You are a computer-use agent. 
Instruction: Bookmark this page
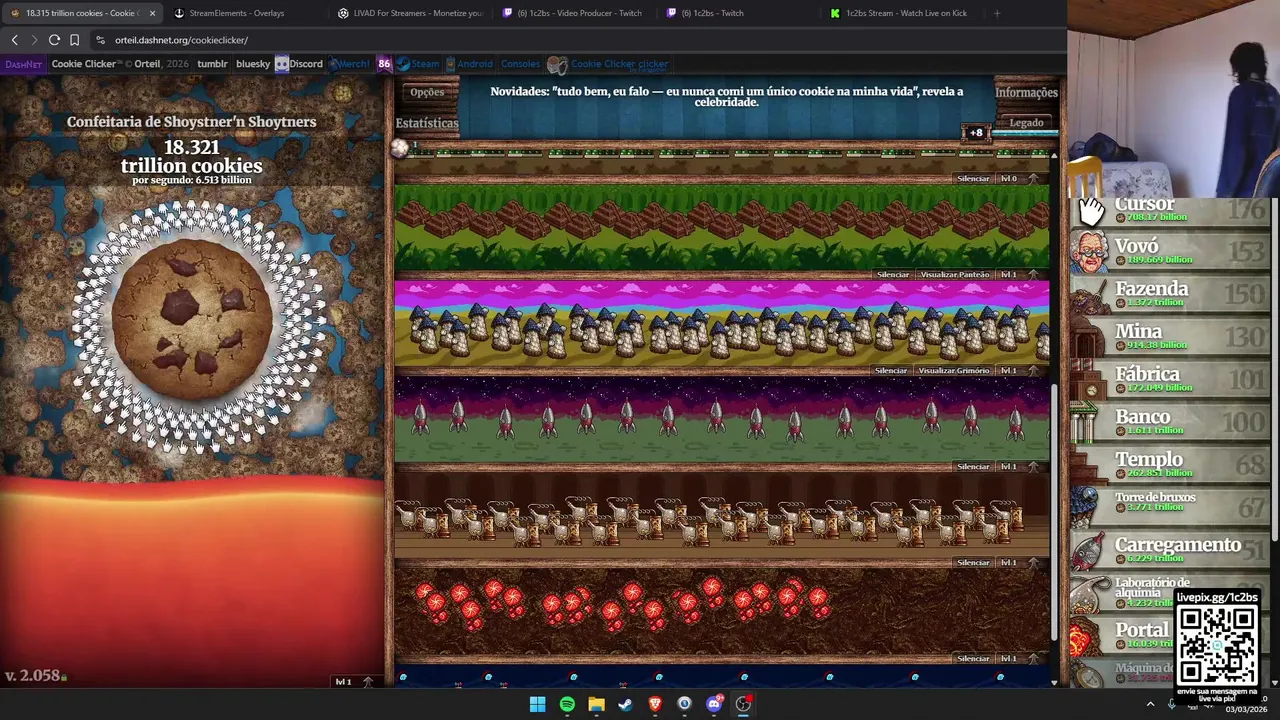tap(74, 40)
